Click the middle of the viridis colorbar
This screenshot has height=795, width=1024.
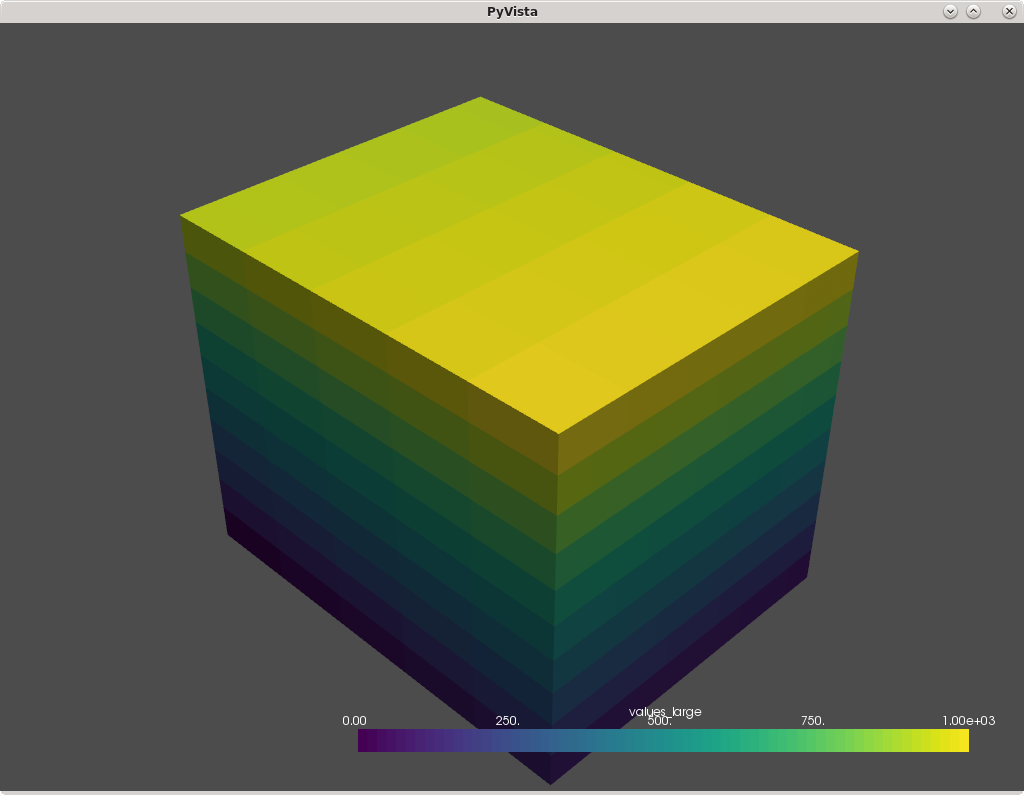pyautogui.click(x=663, y=741)
